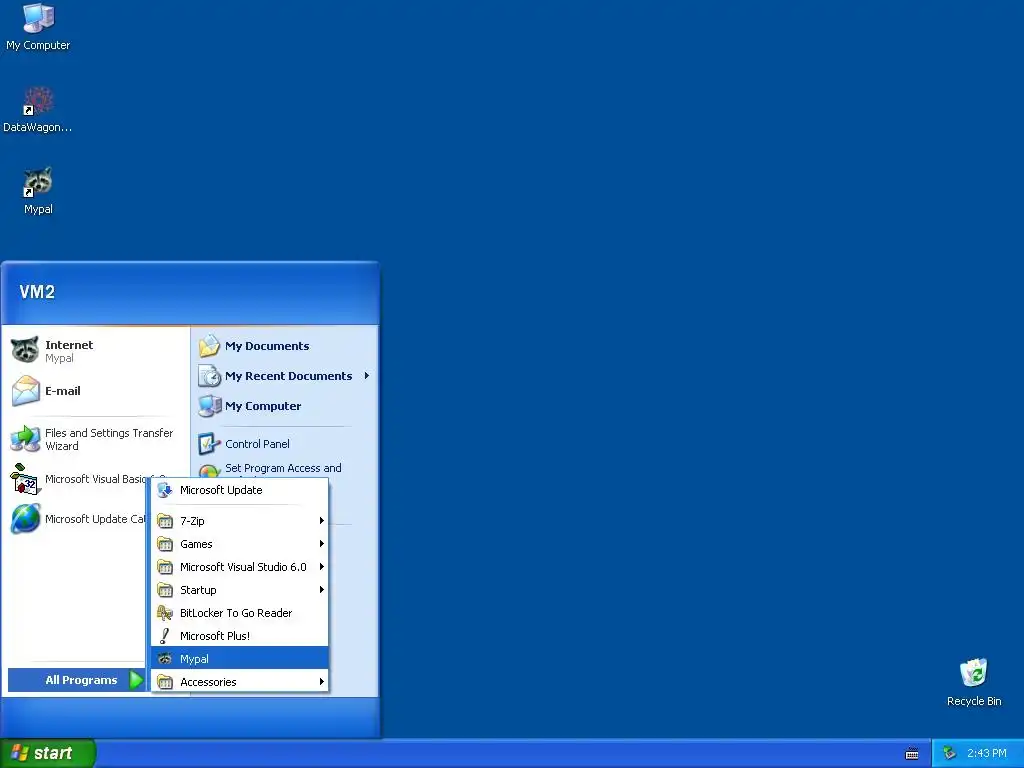The width and height of the screenshot is (1024, 768).
Task: Click the 2:43 PM clock
Action: [x=987, y=754]
